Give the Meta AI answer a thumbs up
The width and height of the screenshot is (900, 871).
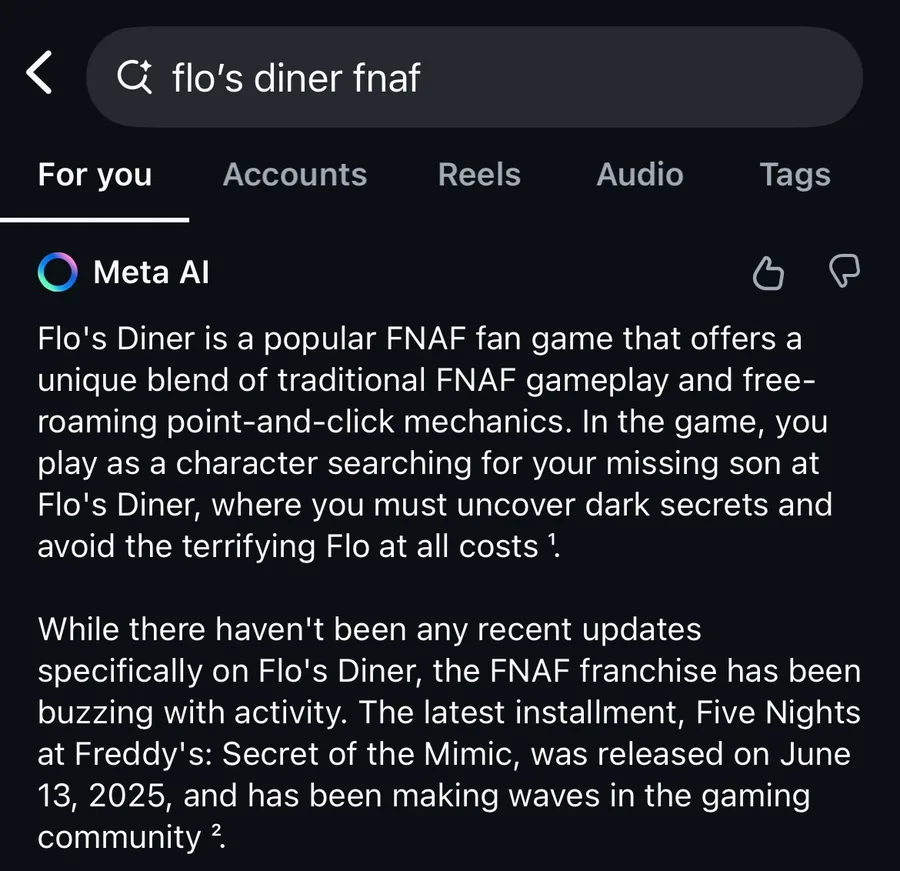tap(768, 272)
